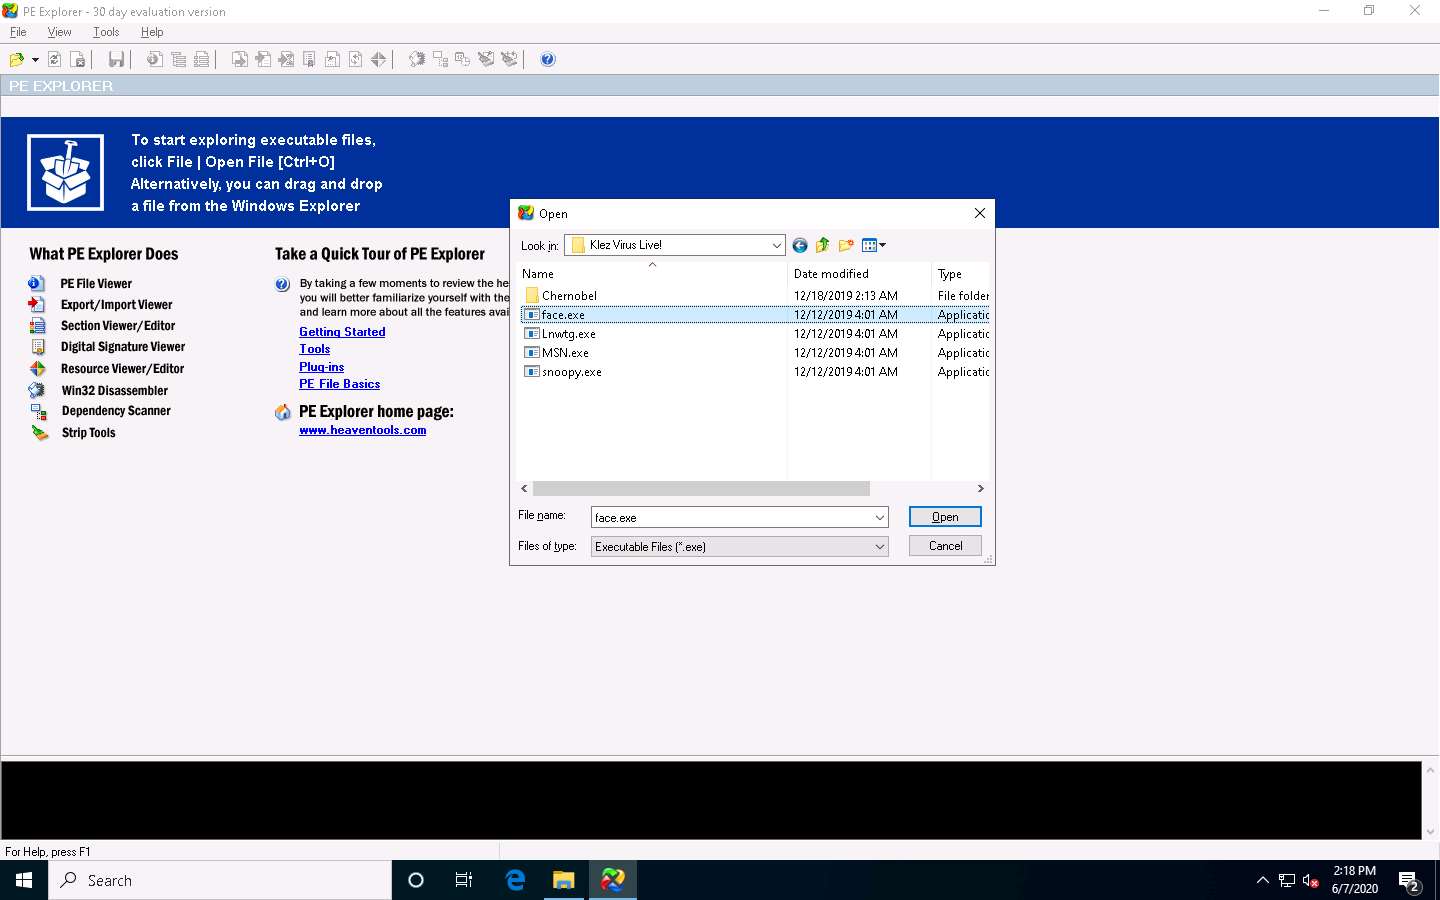Click the close file toolbar icon
The width and height of the screenshot is (1440, 900).
pos(78,60)
